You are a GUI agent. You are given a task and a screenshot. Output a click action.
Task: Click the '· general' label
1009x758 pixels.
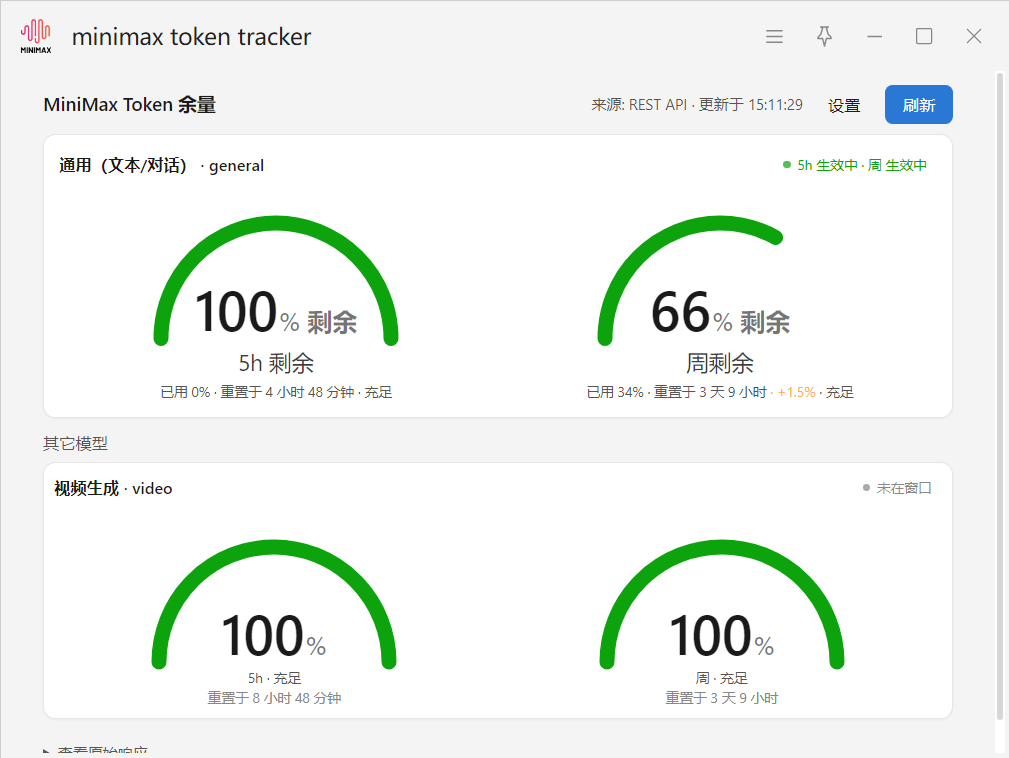232,166
